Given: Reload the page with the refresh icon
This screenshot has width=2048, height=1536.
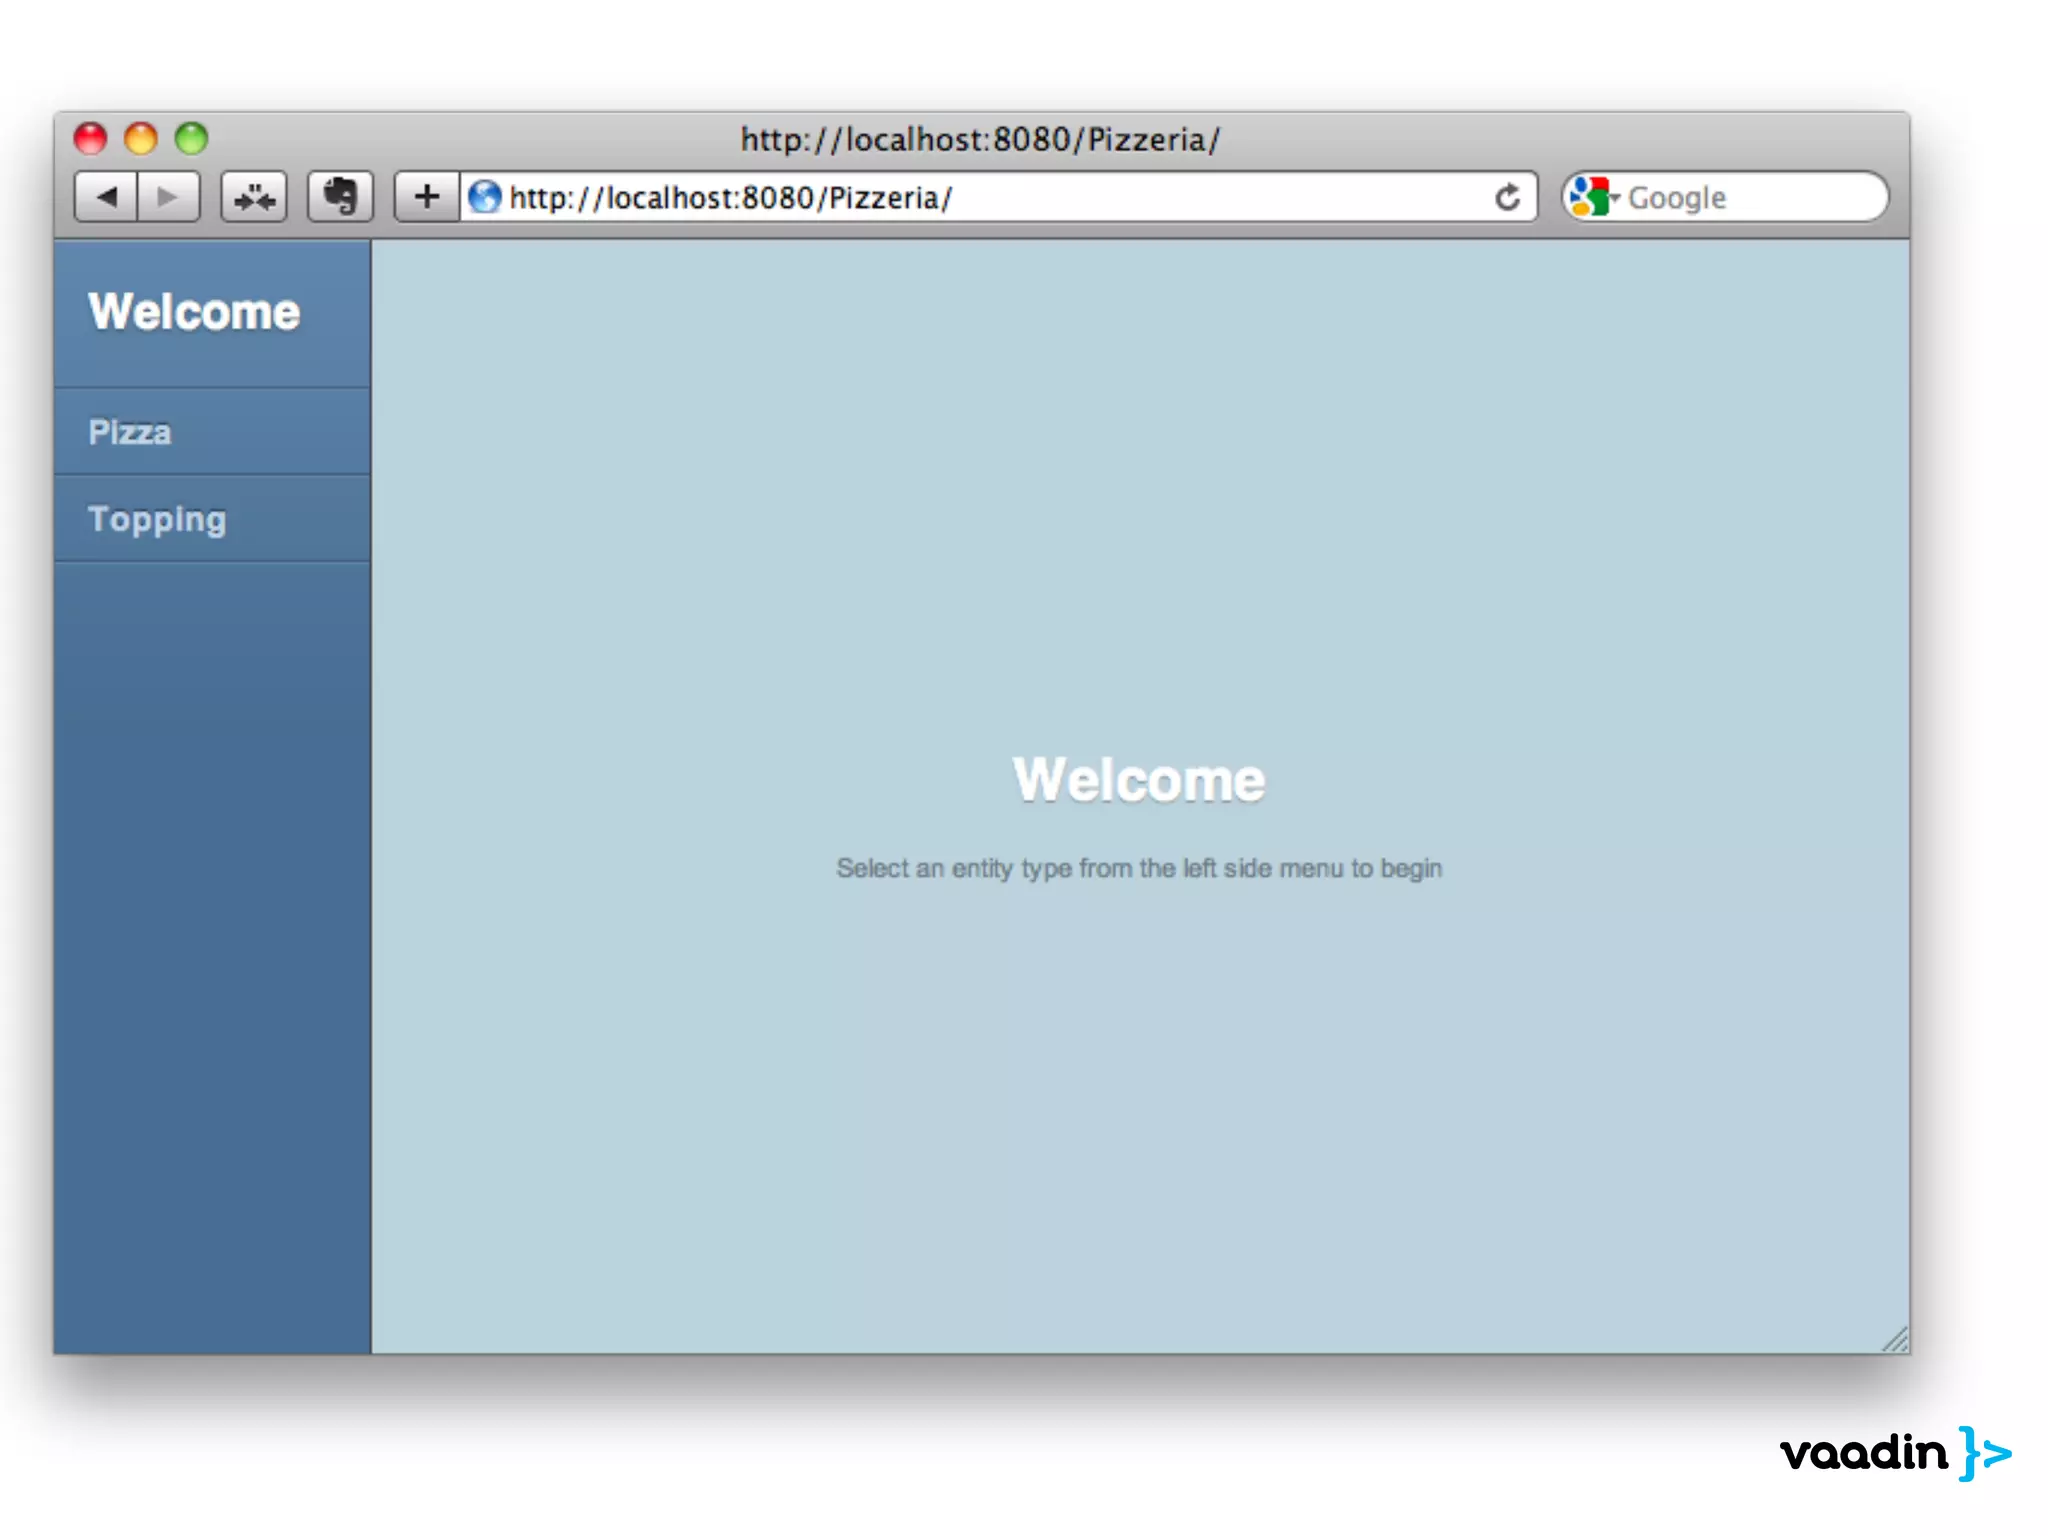Looking at the screenshot, I should (1507, 197).
